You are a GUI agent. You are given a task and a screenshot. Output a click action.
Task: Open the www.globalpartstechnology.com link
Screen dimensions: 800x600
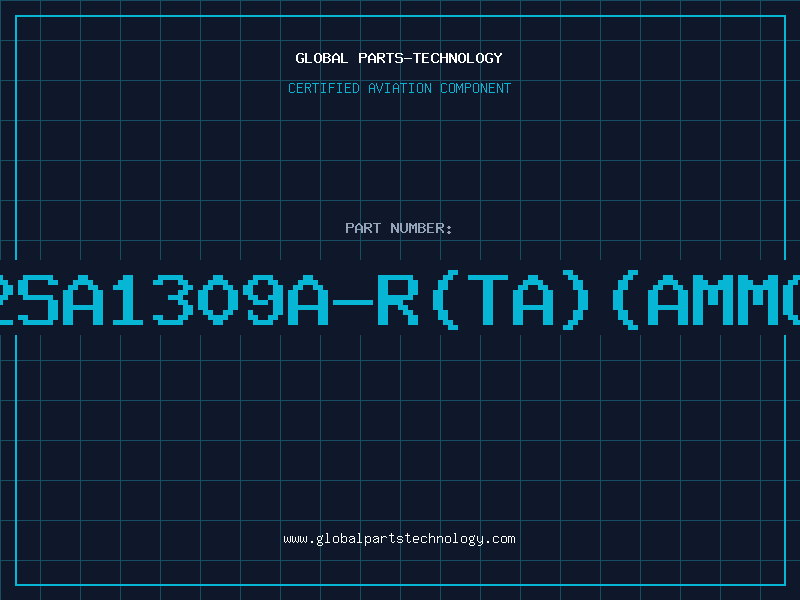tap(399, 539)
